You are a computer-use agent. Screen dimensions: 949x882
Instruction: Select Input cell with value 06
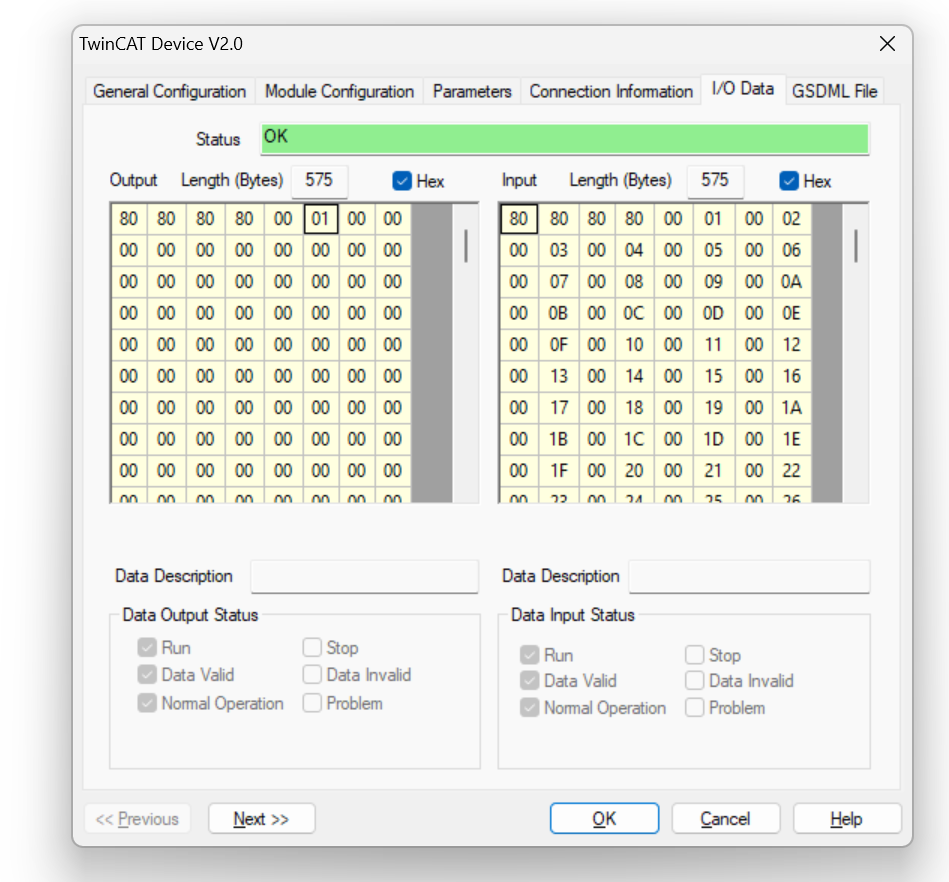[x=791, y=250]
